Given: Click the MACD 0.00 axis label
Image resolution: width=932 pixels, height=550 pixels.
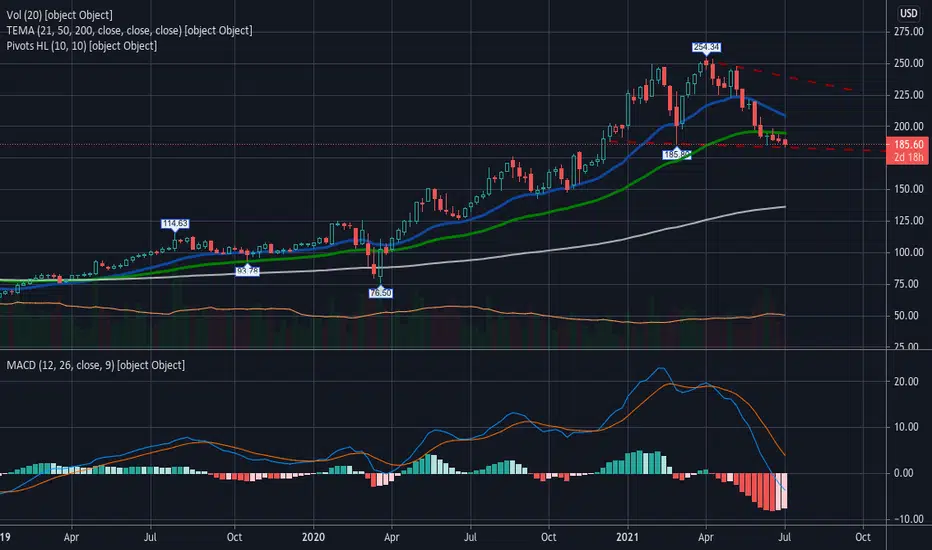Looking at the screenshot, I should pyautogui.click(x=903, y=473).
